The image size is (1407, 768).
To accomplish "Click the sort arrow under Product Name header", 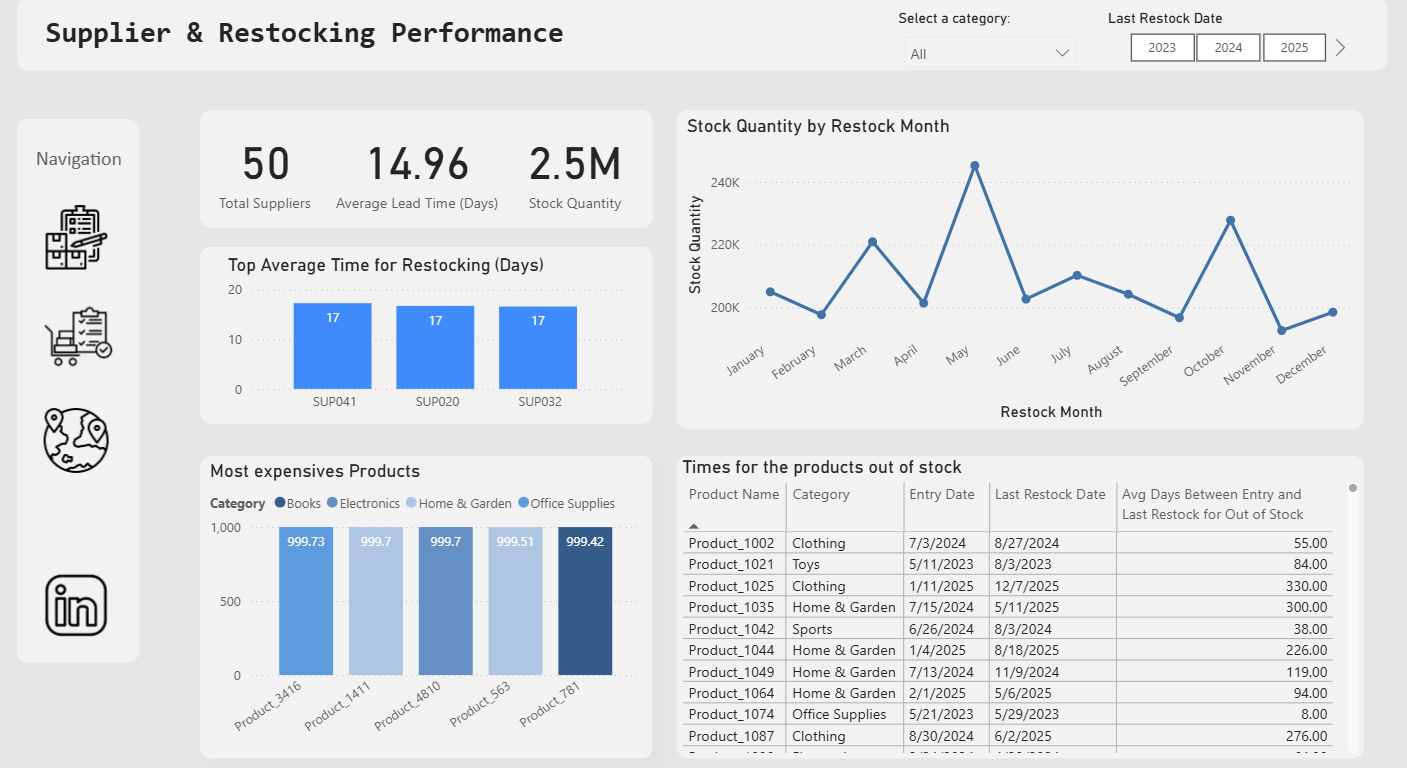I will tap(694, 525).
